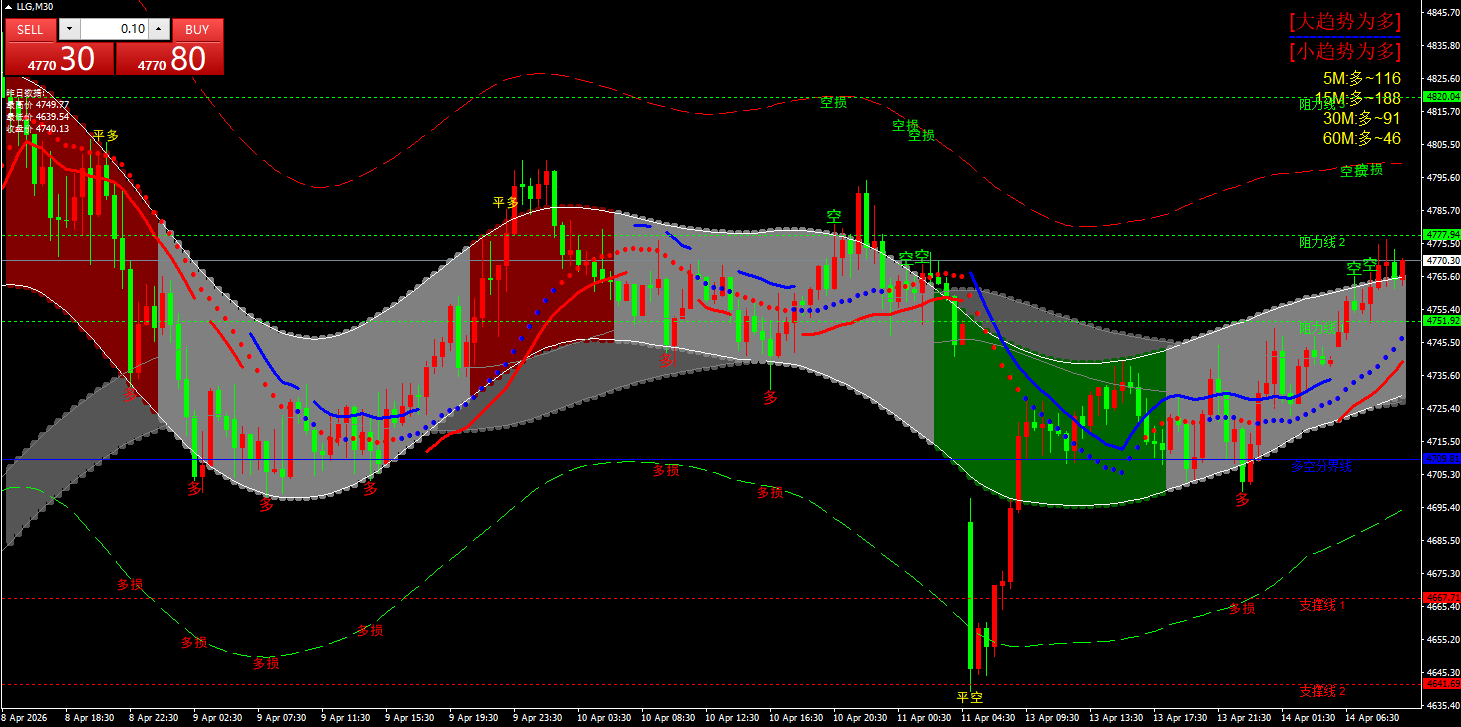Click the 0.10 volume input field

(114, 29)
